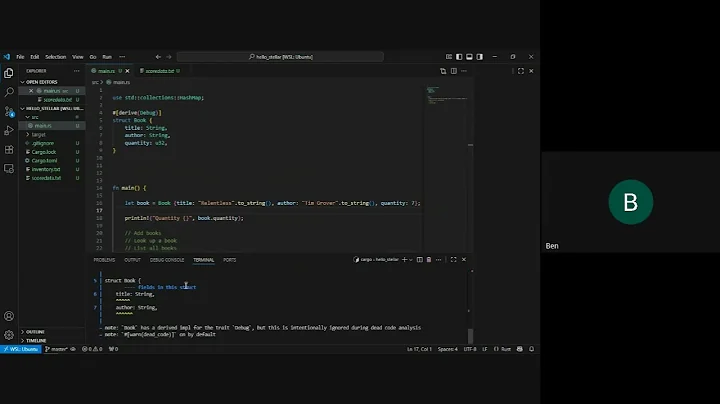The height and width of the screenshot is (404, 720).
Task: Add a new terminal with plus icon
Action: click(405, 259)
